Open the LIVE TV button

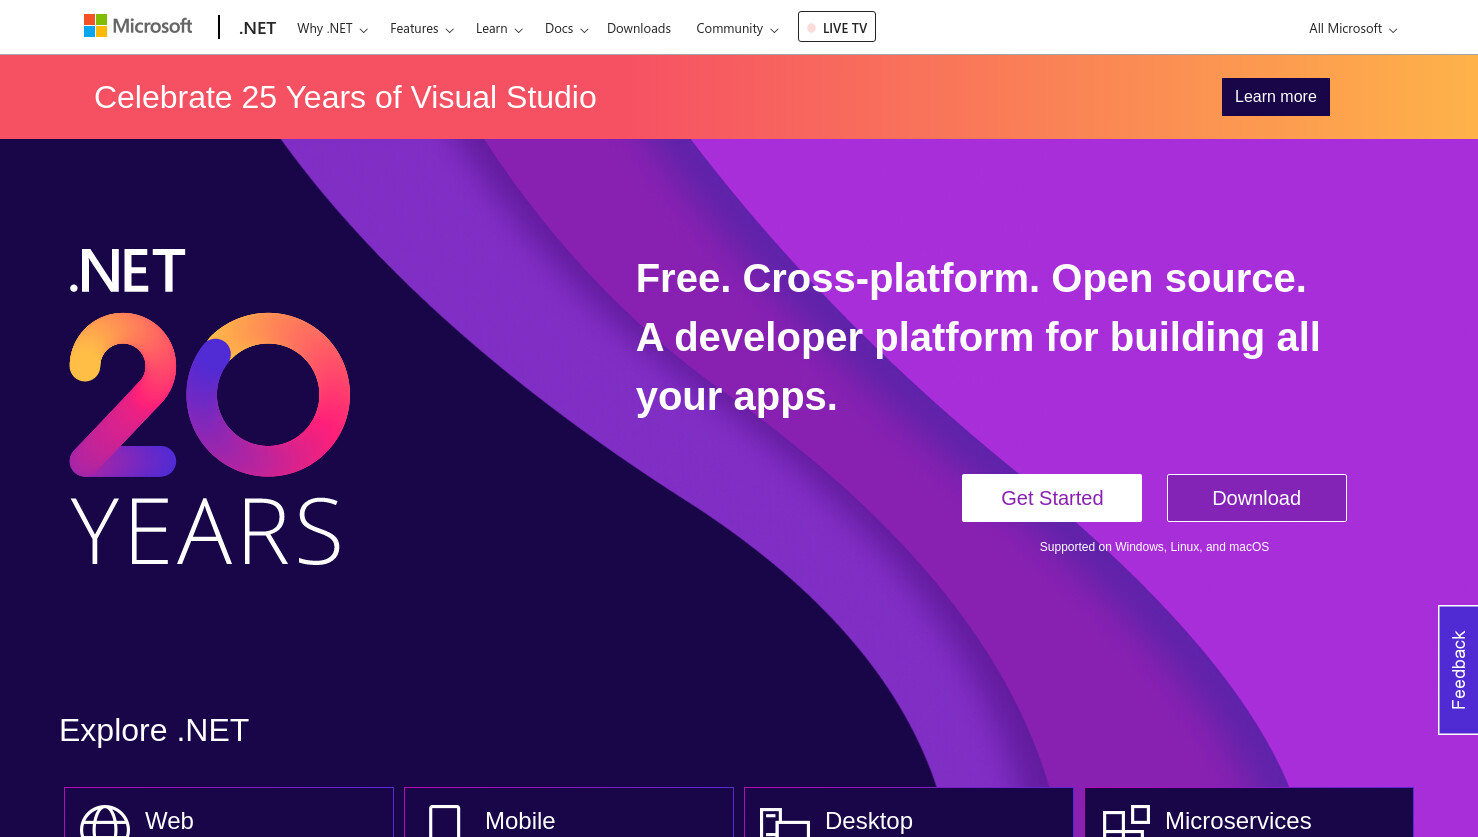pos(837,27)
